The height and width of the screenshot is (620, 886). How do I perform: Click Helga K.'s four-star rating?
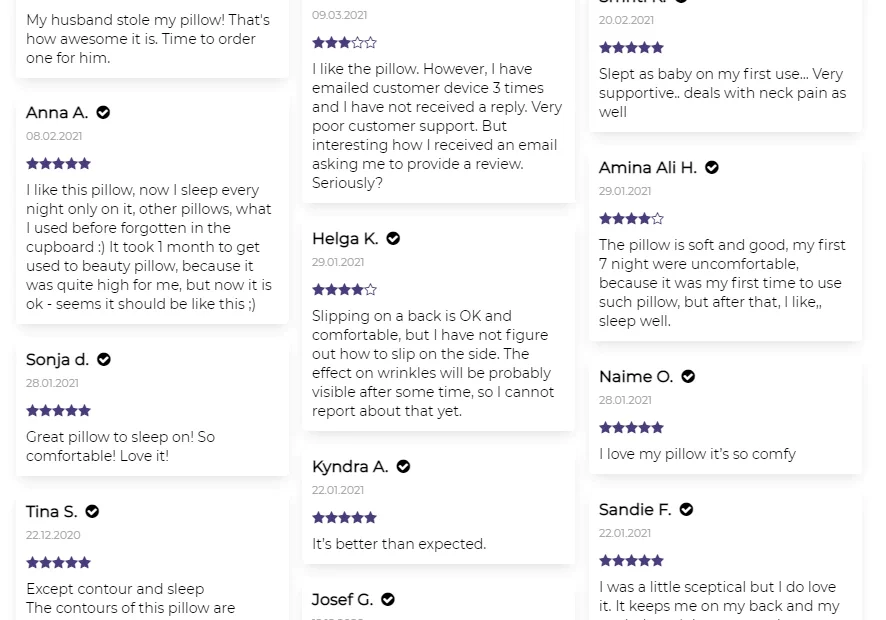(344, 290)
